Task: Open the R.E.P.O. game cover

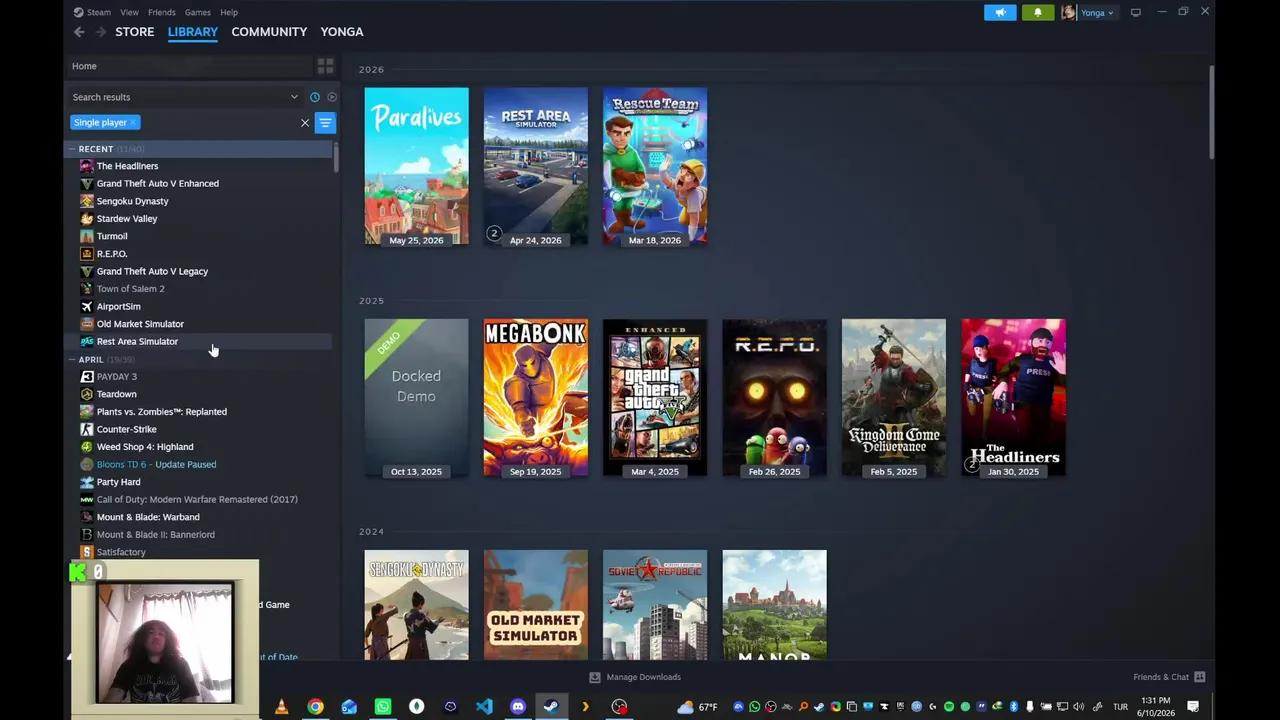Action: [x=775, y=397]
